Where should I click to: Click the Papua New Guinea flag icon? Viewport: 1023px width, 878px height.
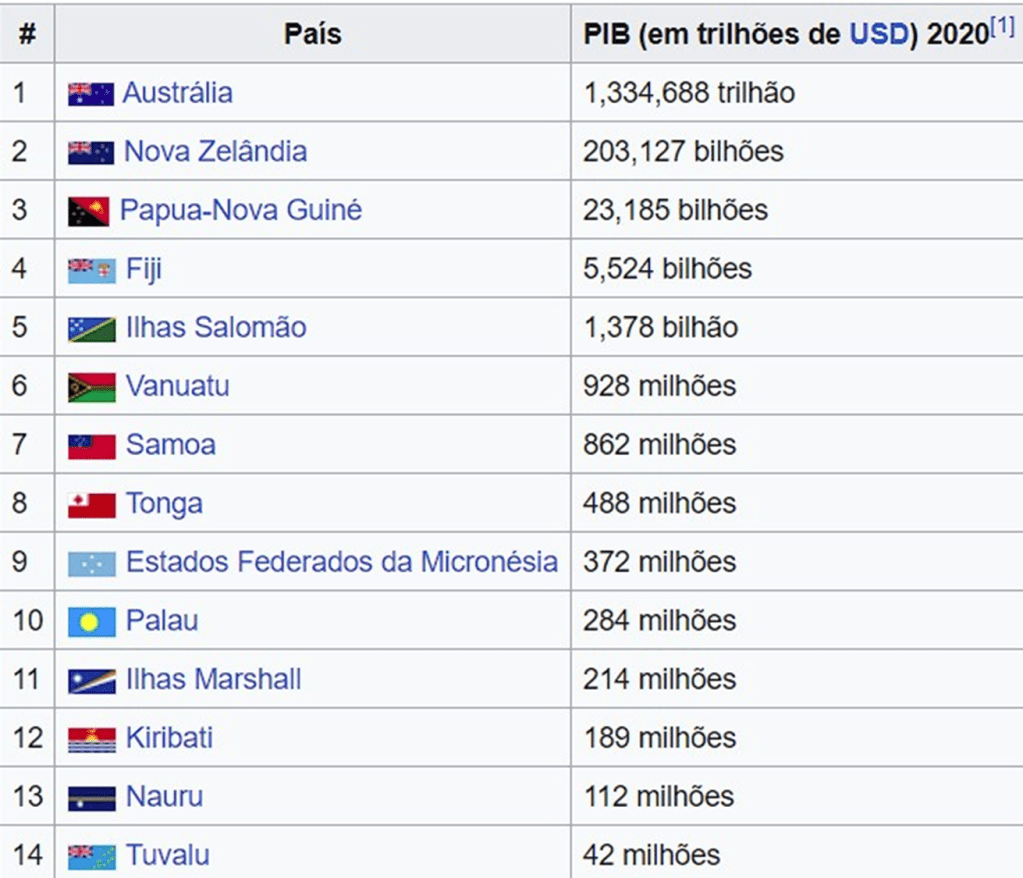[89, 211]
